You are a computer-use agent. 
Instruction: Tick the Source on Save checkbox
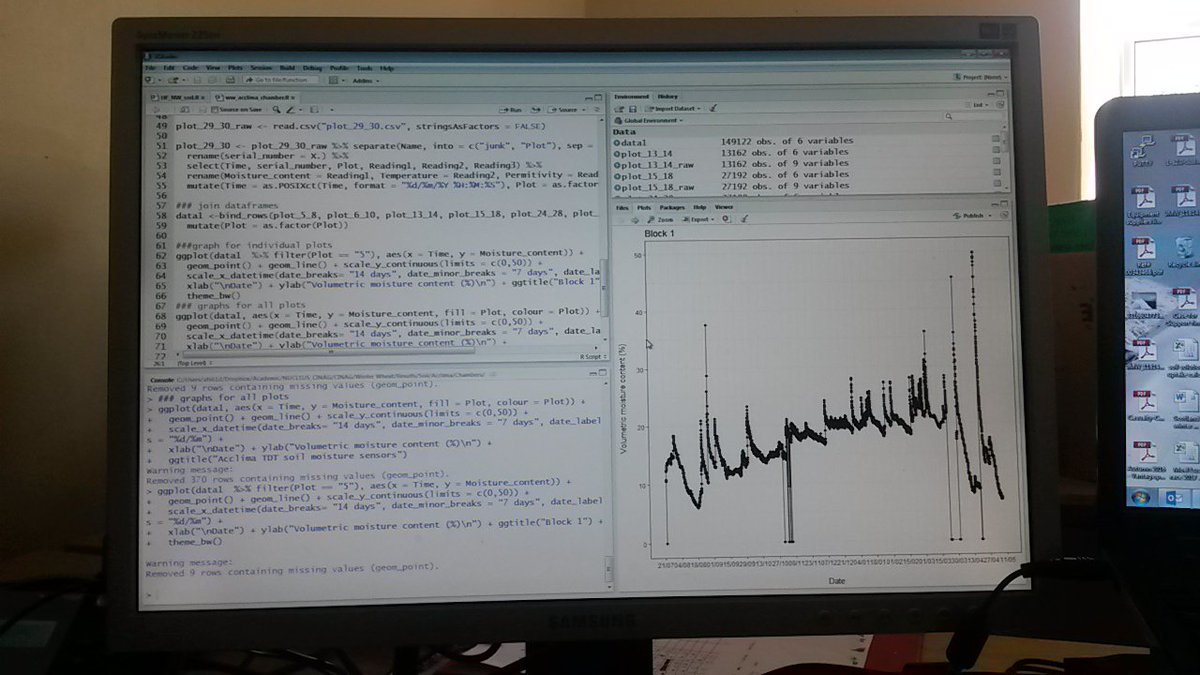[215, 109]
